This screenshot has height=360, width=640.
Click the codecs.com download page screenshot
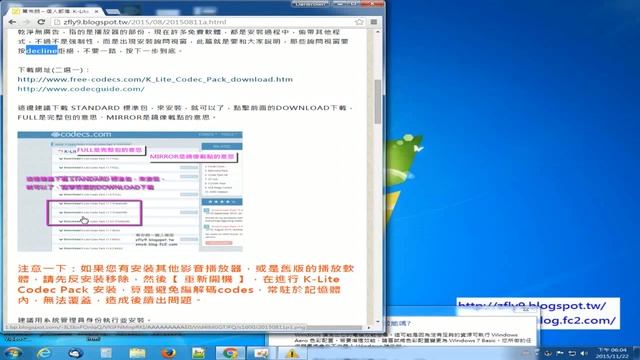click(130, 191)
